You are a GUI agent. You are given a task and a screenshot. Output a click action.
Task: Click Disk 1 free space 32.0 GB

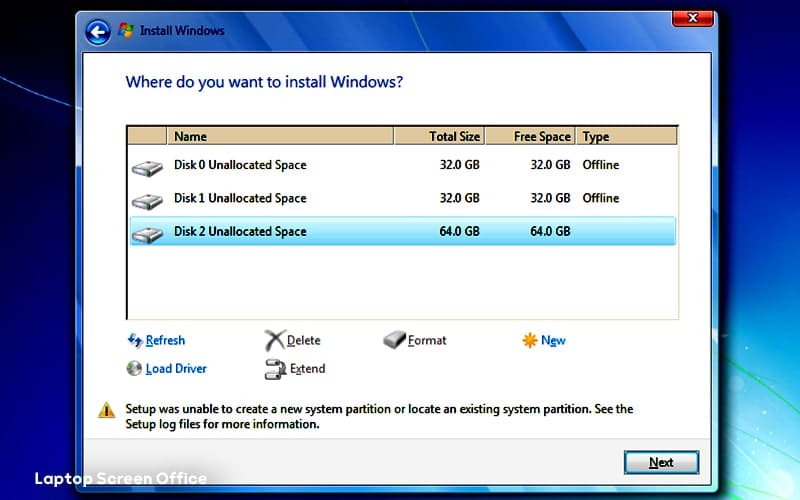[550, 198]
